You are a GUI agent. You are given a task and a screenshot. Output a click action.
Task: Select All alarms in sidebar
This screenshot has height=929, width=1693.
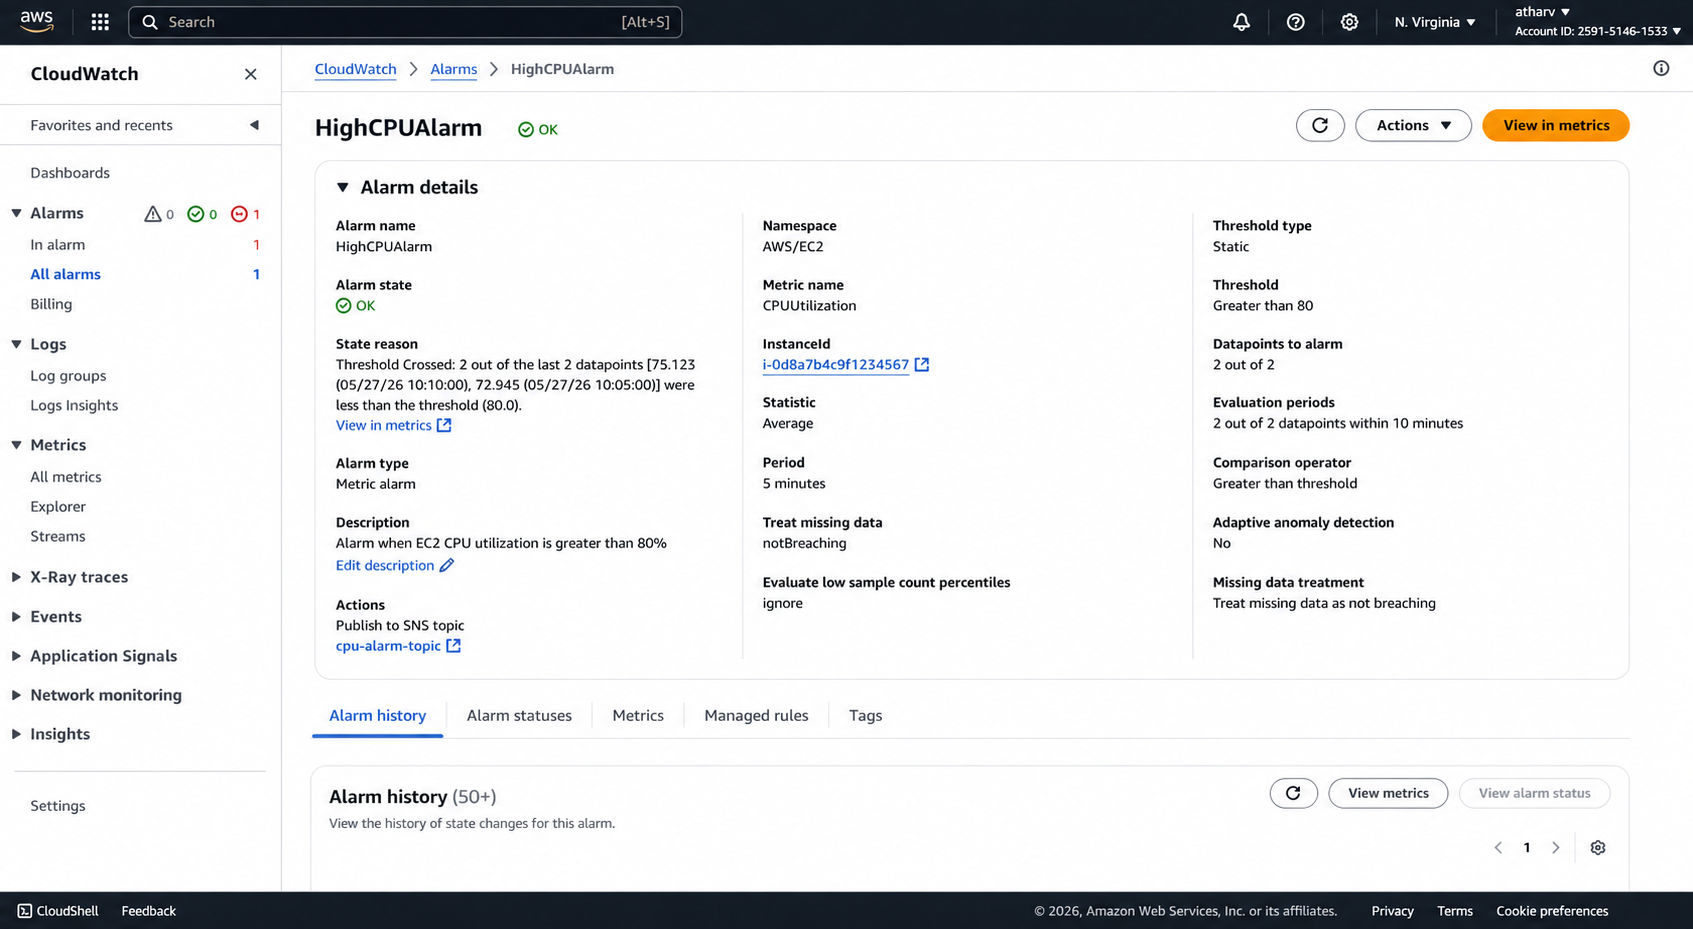tap(65, 274)
